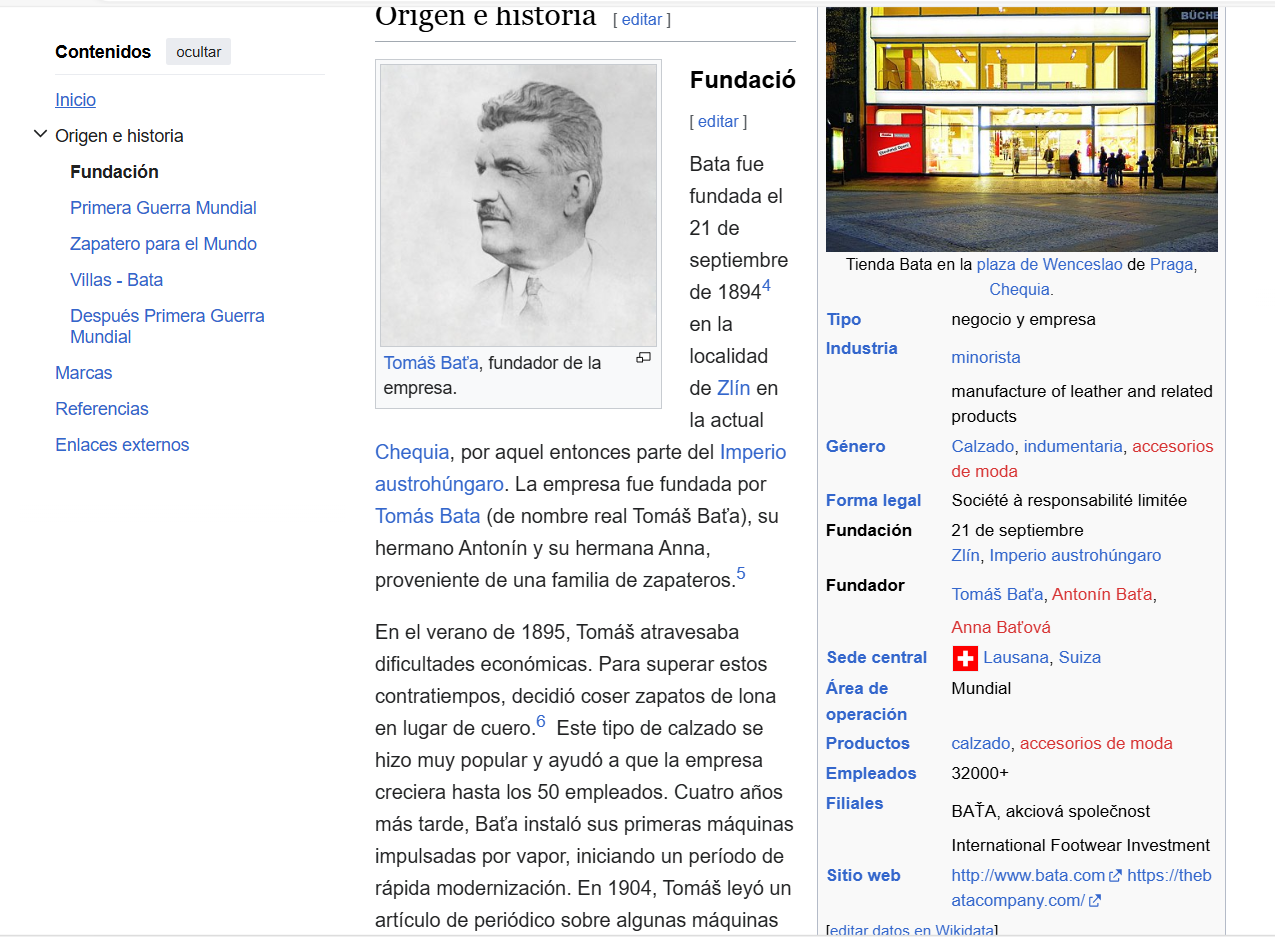Image resolution: width=1275 pixels, height=937 pixels.
Task: Open footnote 6 after cuero
Action: click(541, 721)
